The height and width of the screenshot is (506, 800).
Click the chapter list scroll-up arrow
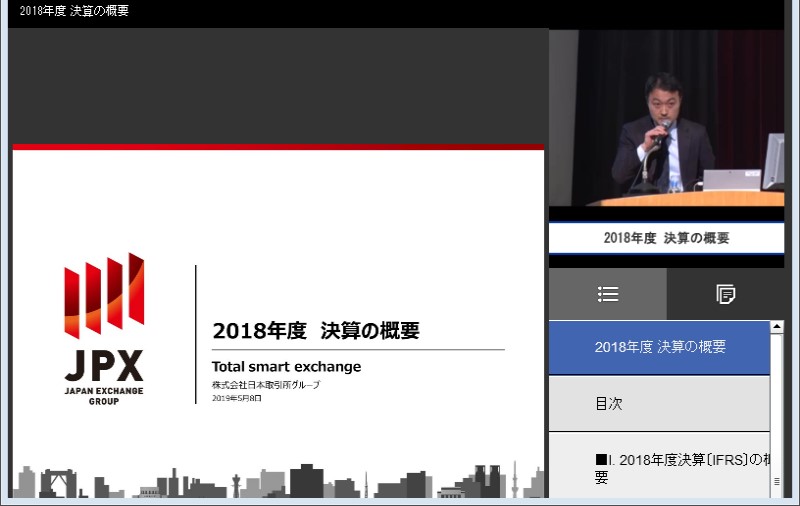pyautogui.click(x=777, y=327)
